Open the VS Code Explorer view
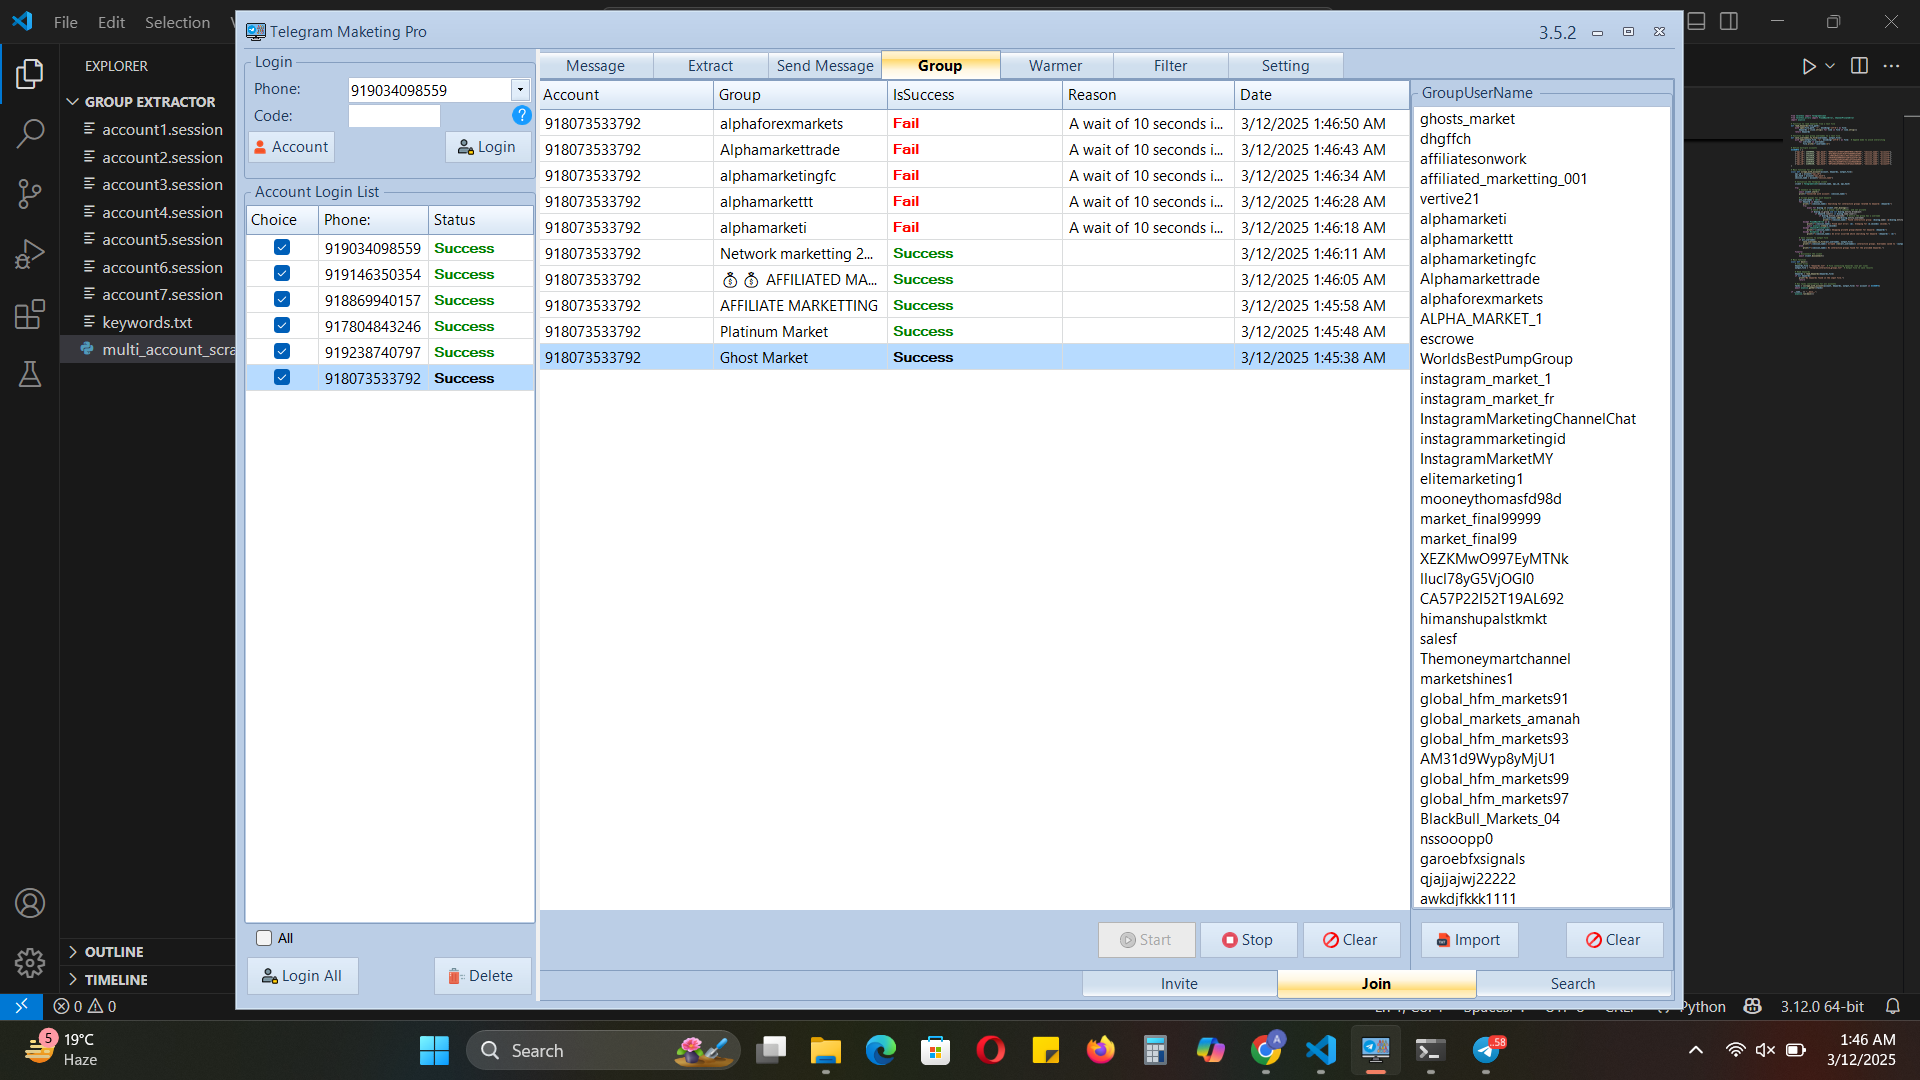This screenshot has width=1920, height=1080. click(30, 73)
